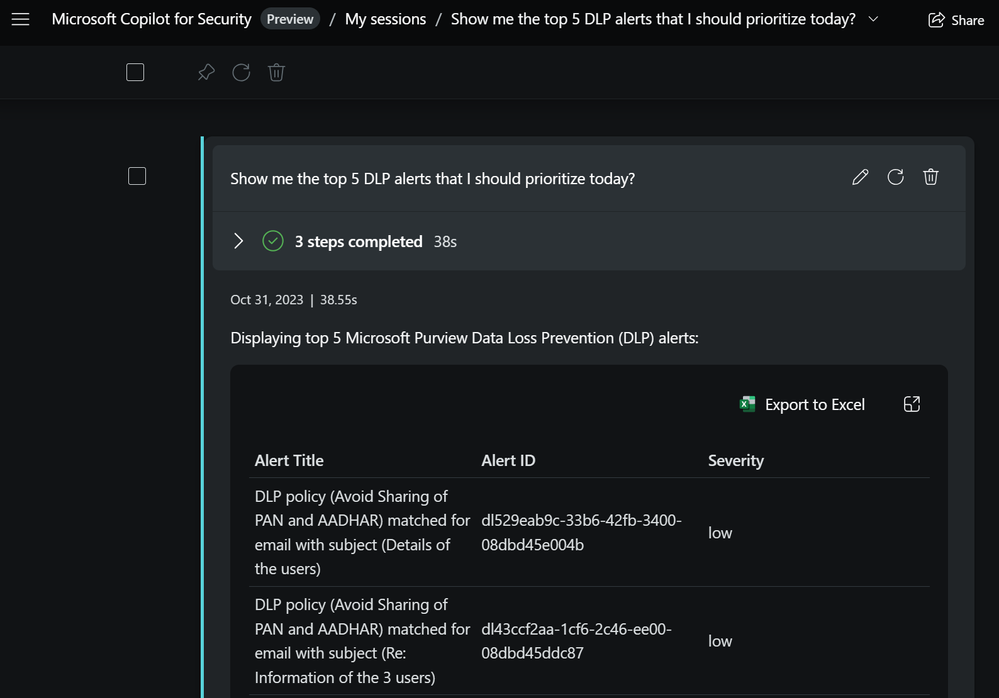999x698 pixels.
Task: Delete selected items with toolbar trash icon
Action: click(276, 73)
